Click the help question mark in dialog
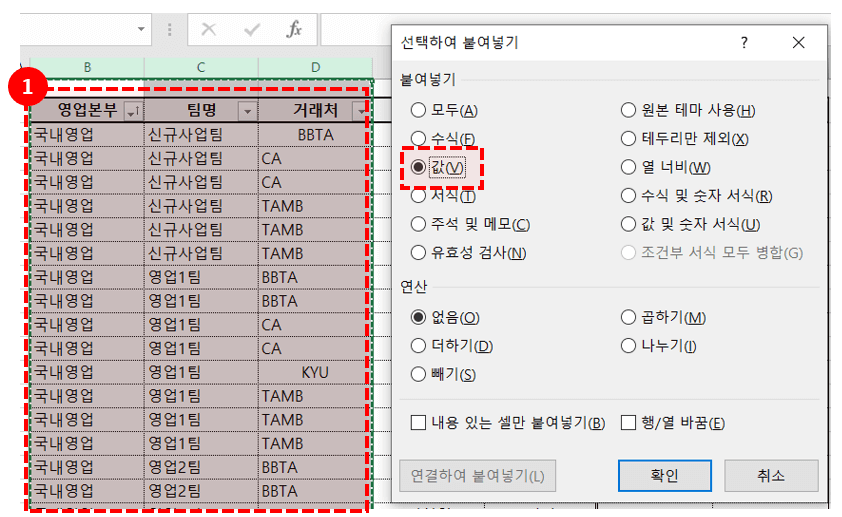 click(x=744, y=42)
